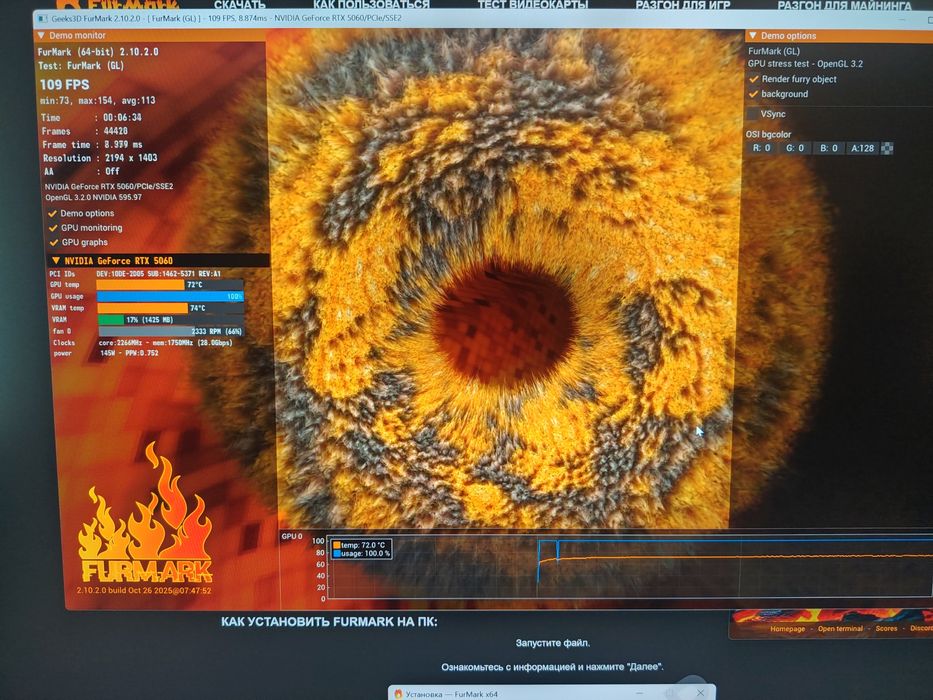Click the G: 0 color field

(x=794, y=148)
